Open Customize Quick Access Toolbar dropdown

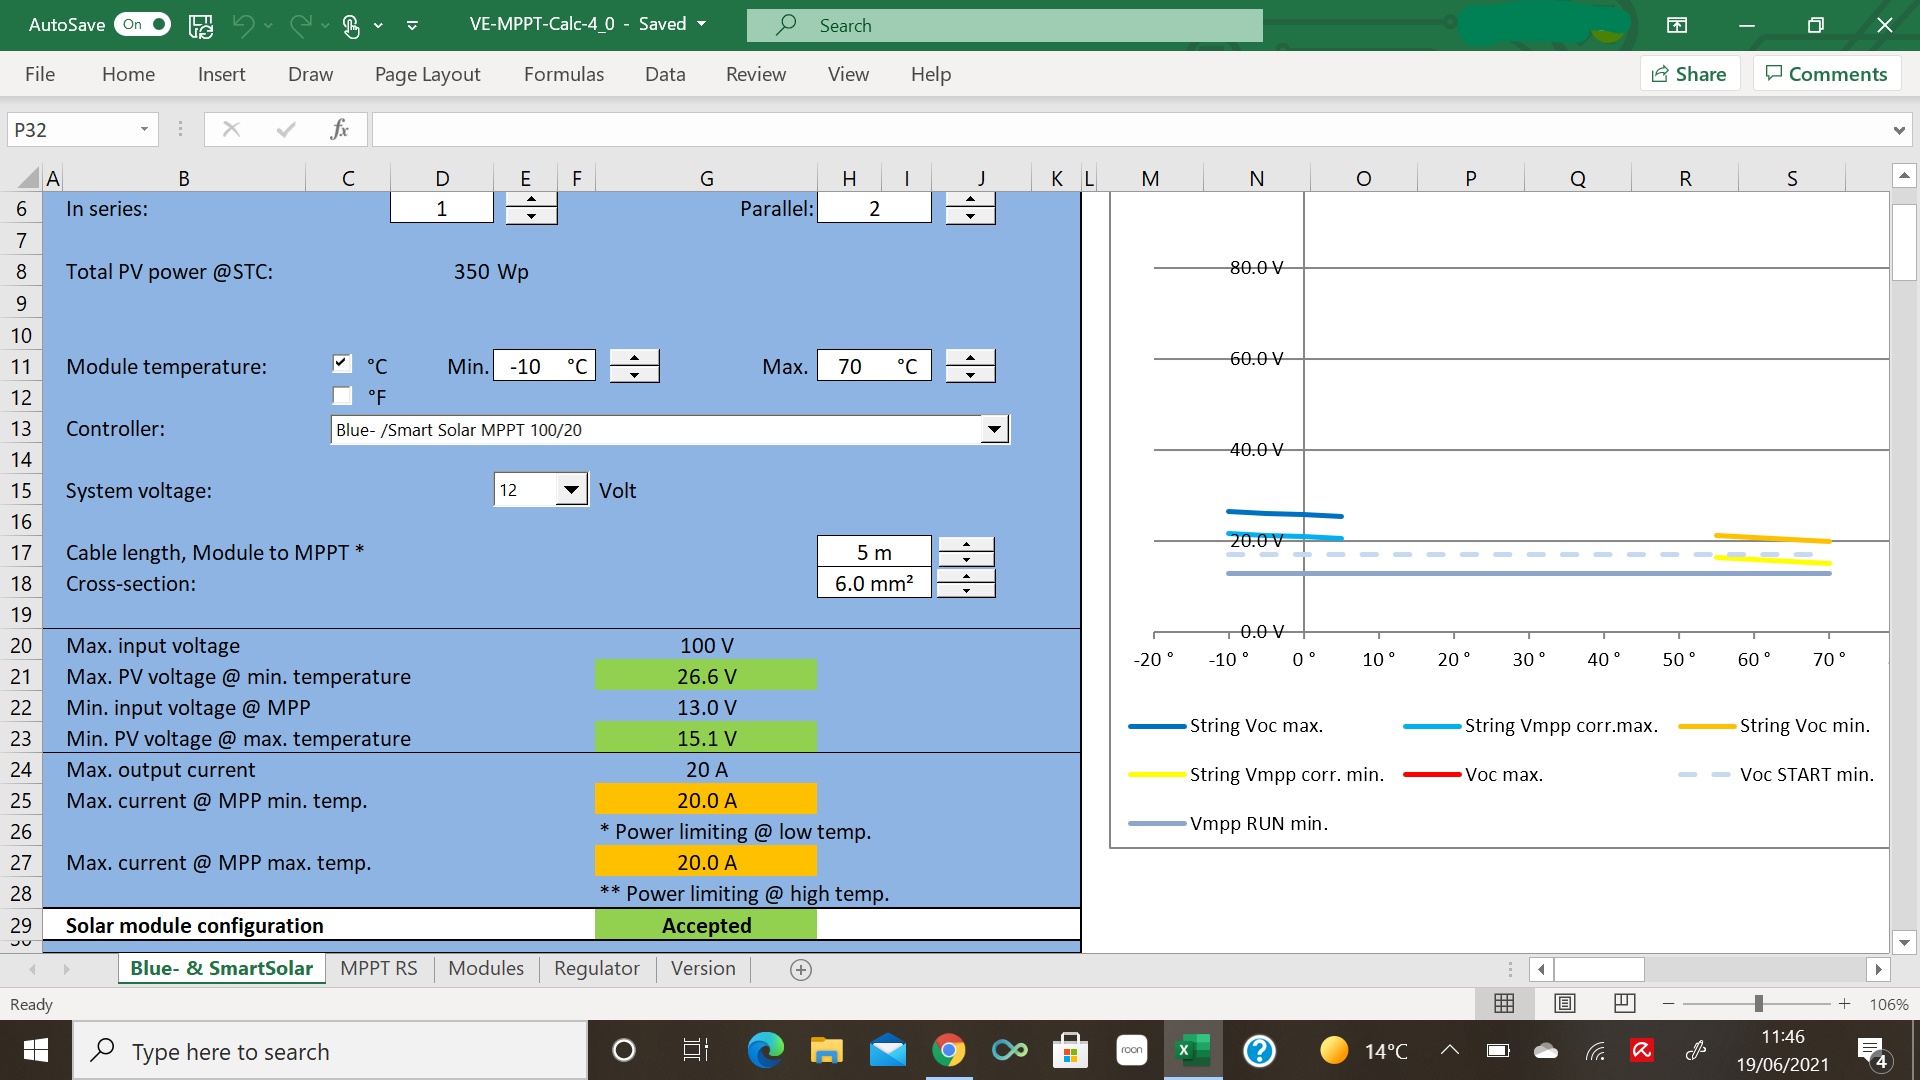click(412, 25)
